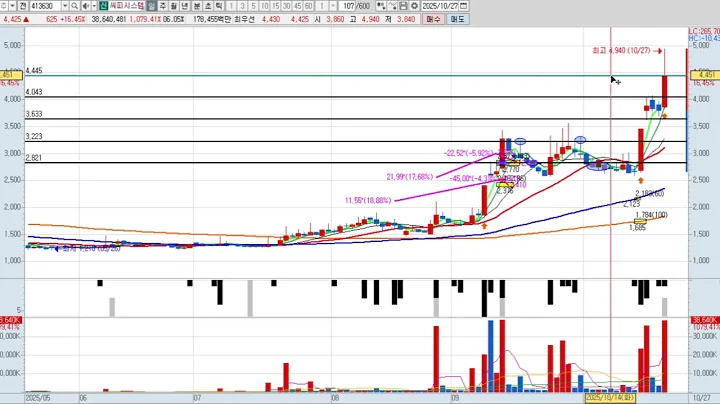Click the line indicator tool icon
720x404 pixels.
tap(392, 6)
